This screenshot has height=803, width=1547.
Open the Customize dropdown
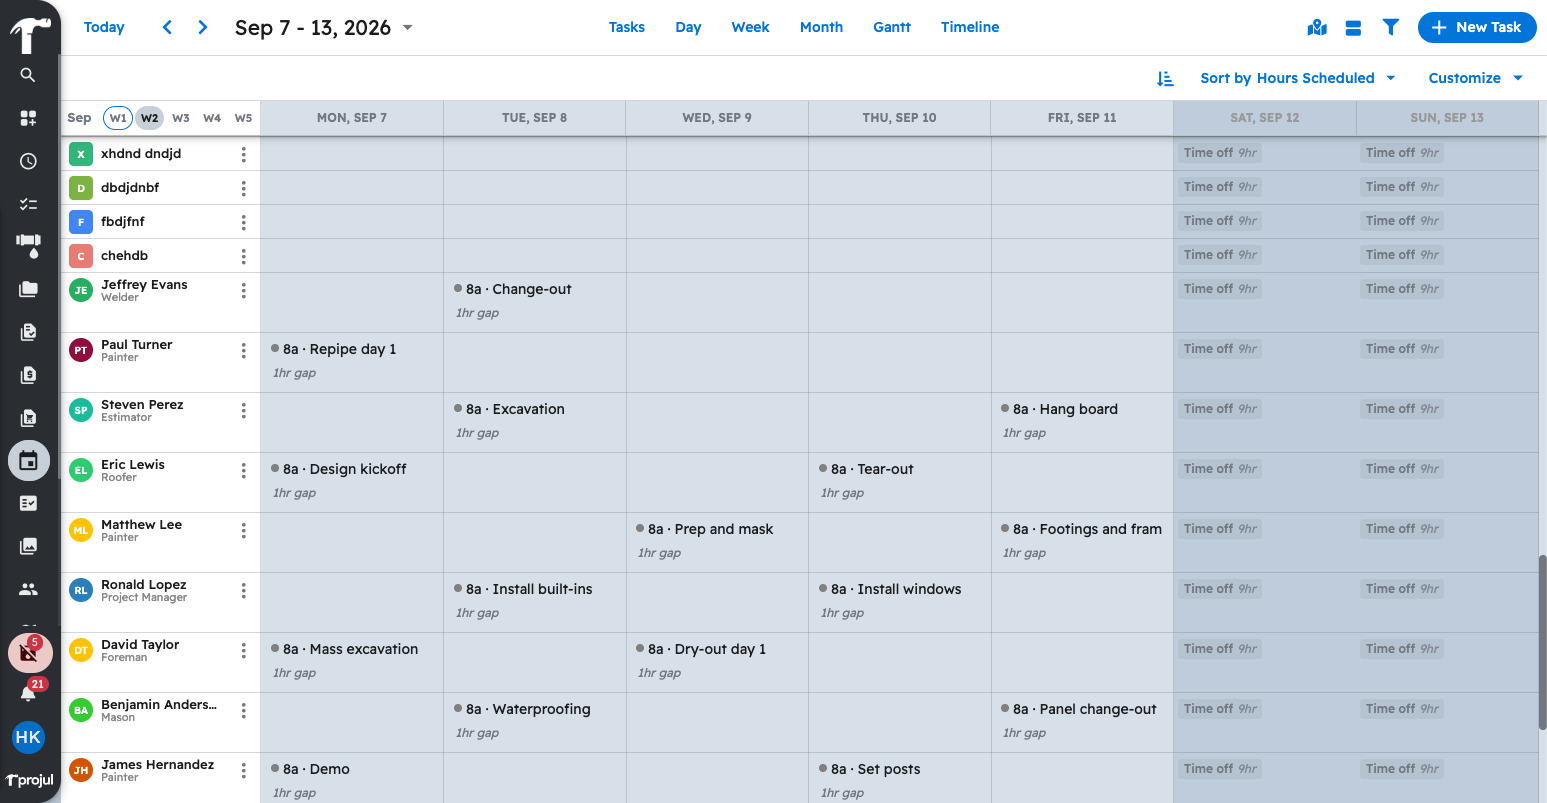1475,78
